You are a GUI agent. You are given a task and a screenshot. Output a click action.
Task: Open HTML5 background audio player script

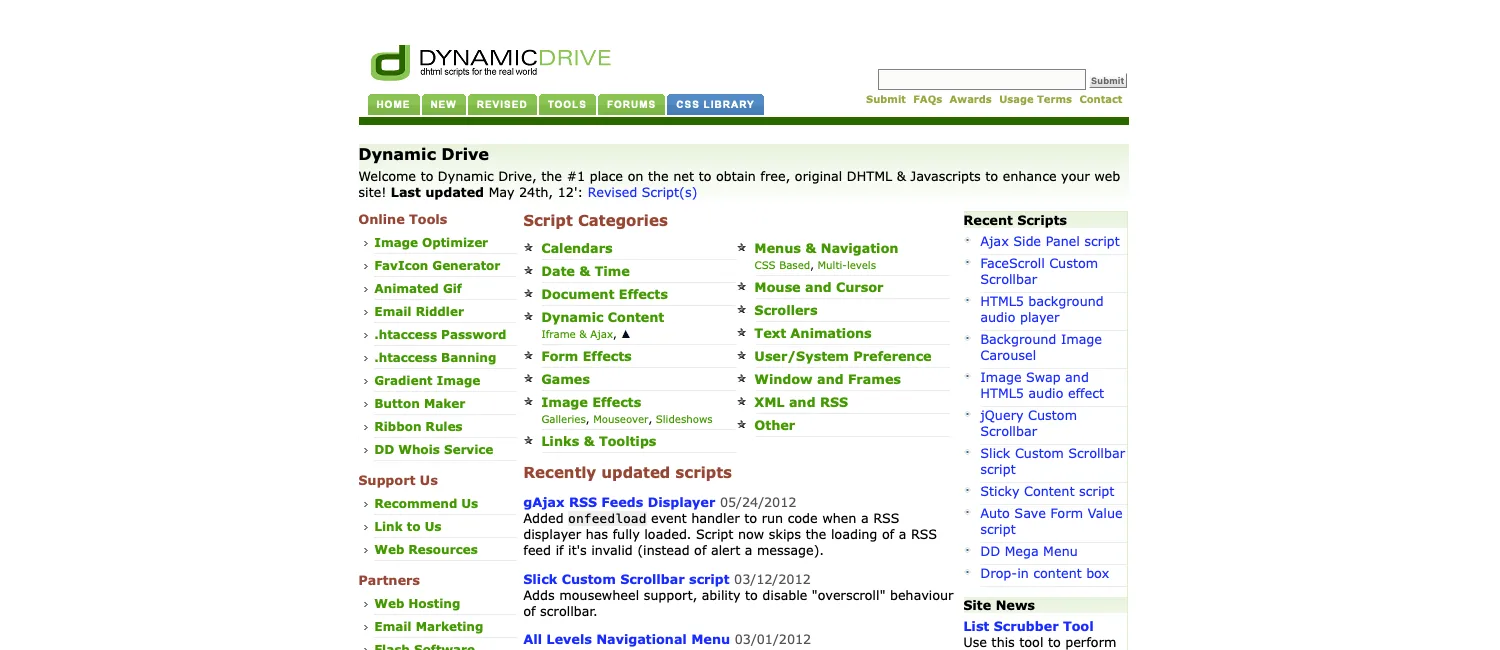pyautogui.click(x=1041, y=310)
